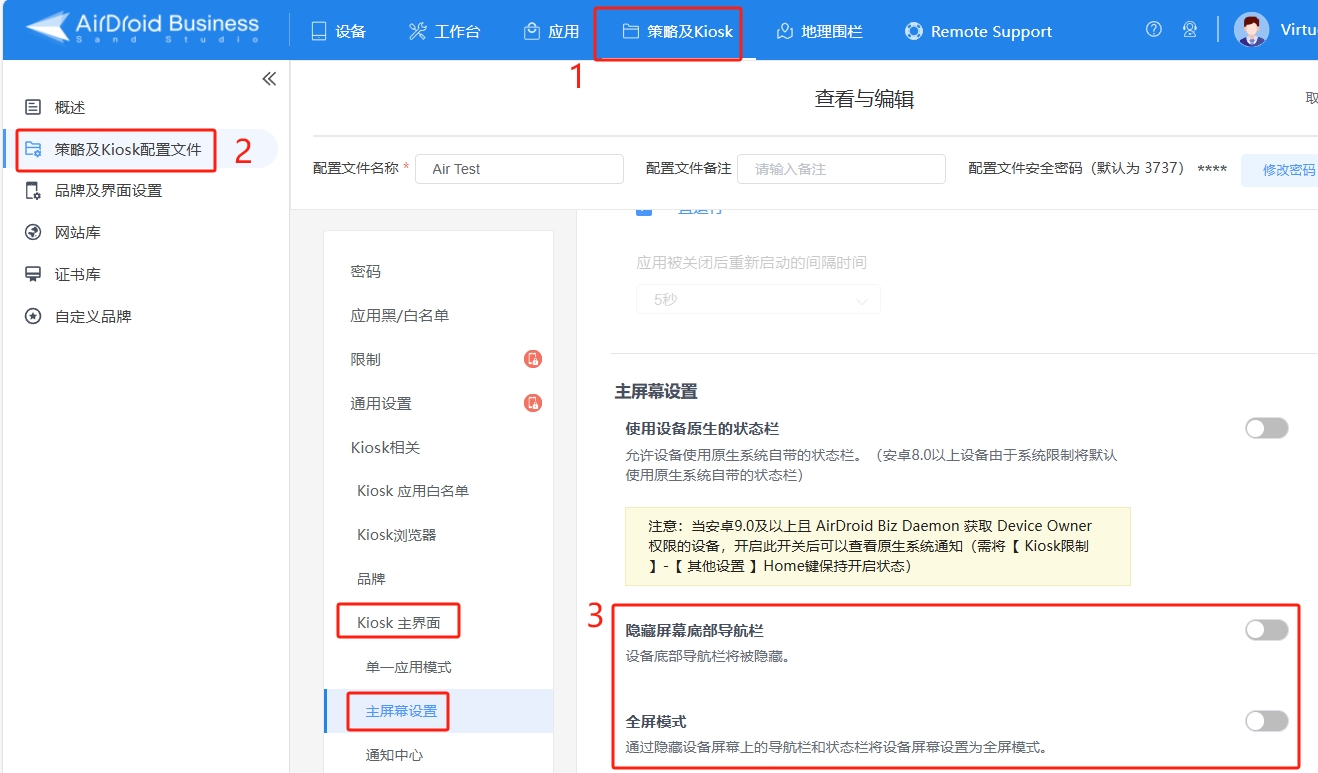Viewport: 1318px width, 773px height.
Task: Click the 自定义品牌 star icon
Action: pos(33,316)
